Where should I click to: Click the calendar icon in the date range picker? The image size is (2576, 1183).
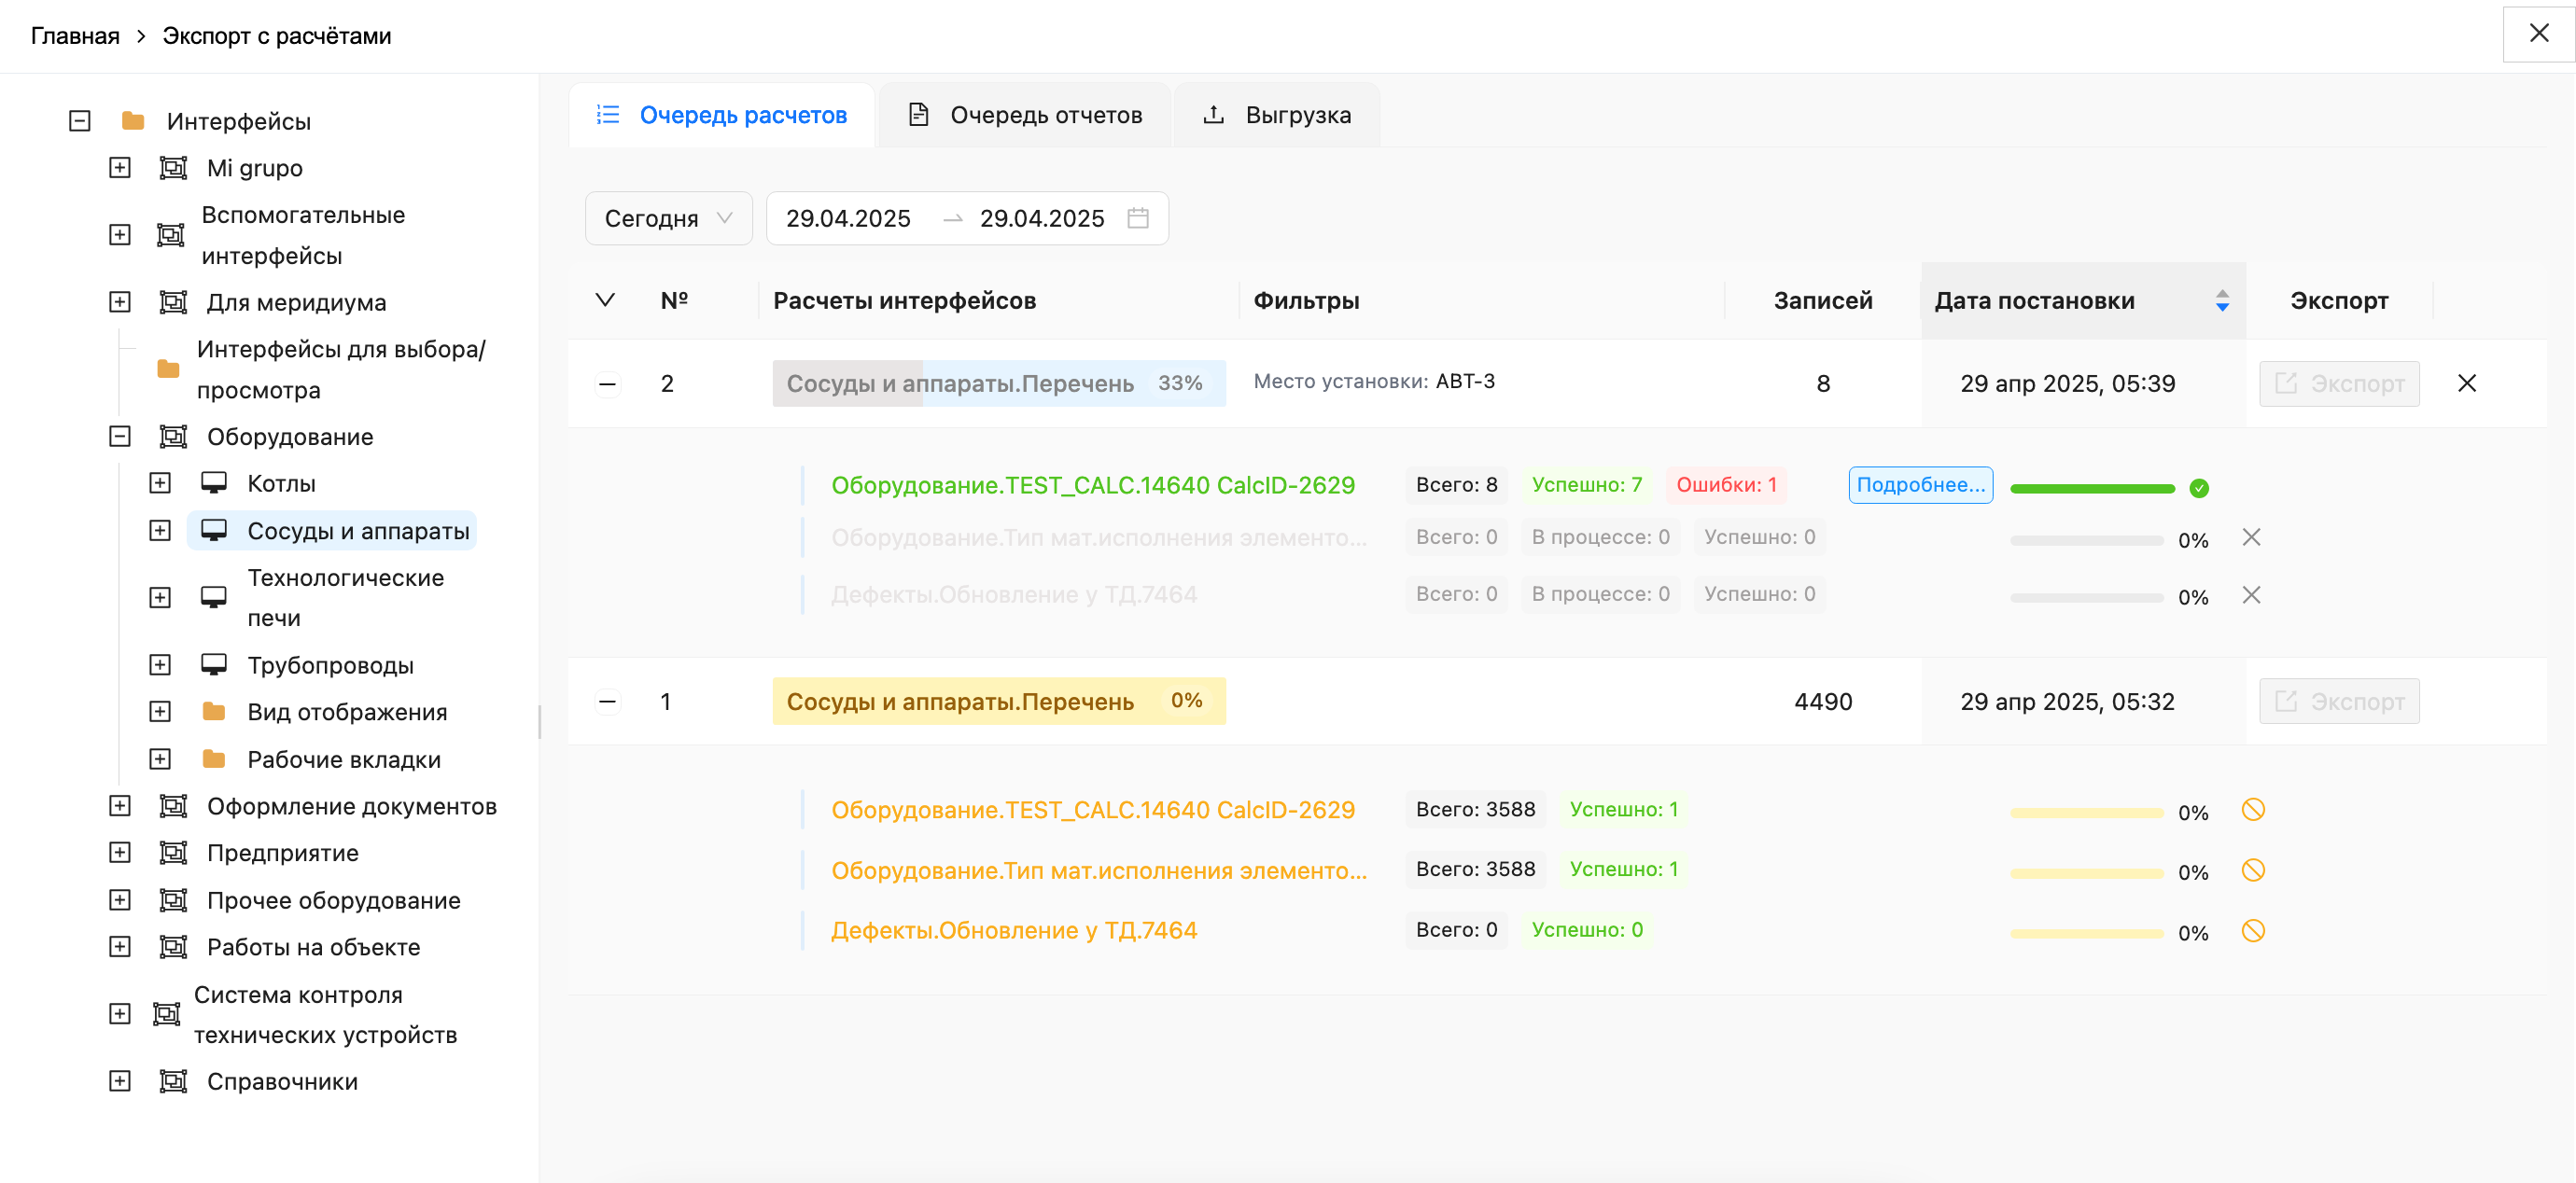click(1139, 218)
